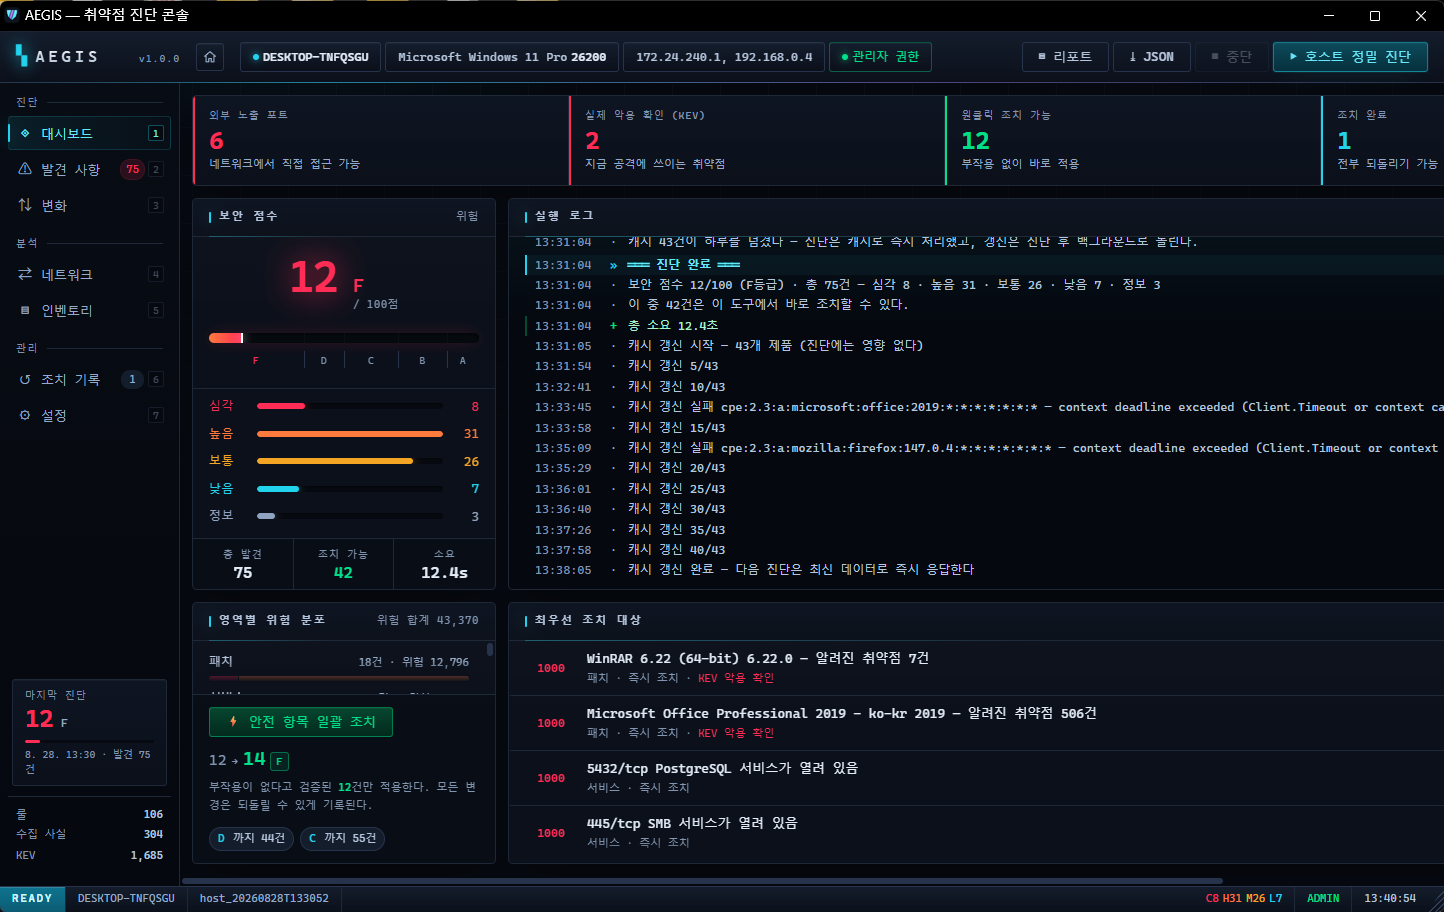Screen dimensions: 1444x912
Task: Click the security score grade bar
Action: [344, 338]
